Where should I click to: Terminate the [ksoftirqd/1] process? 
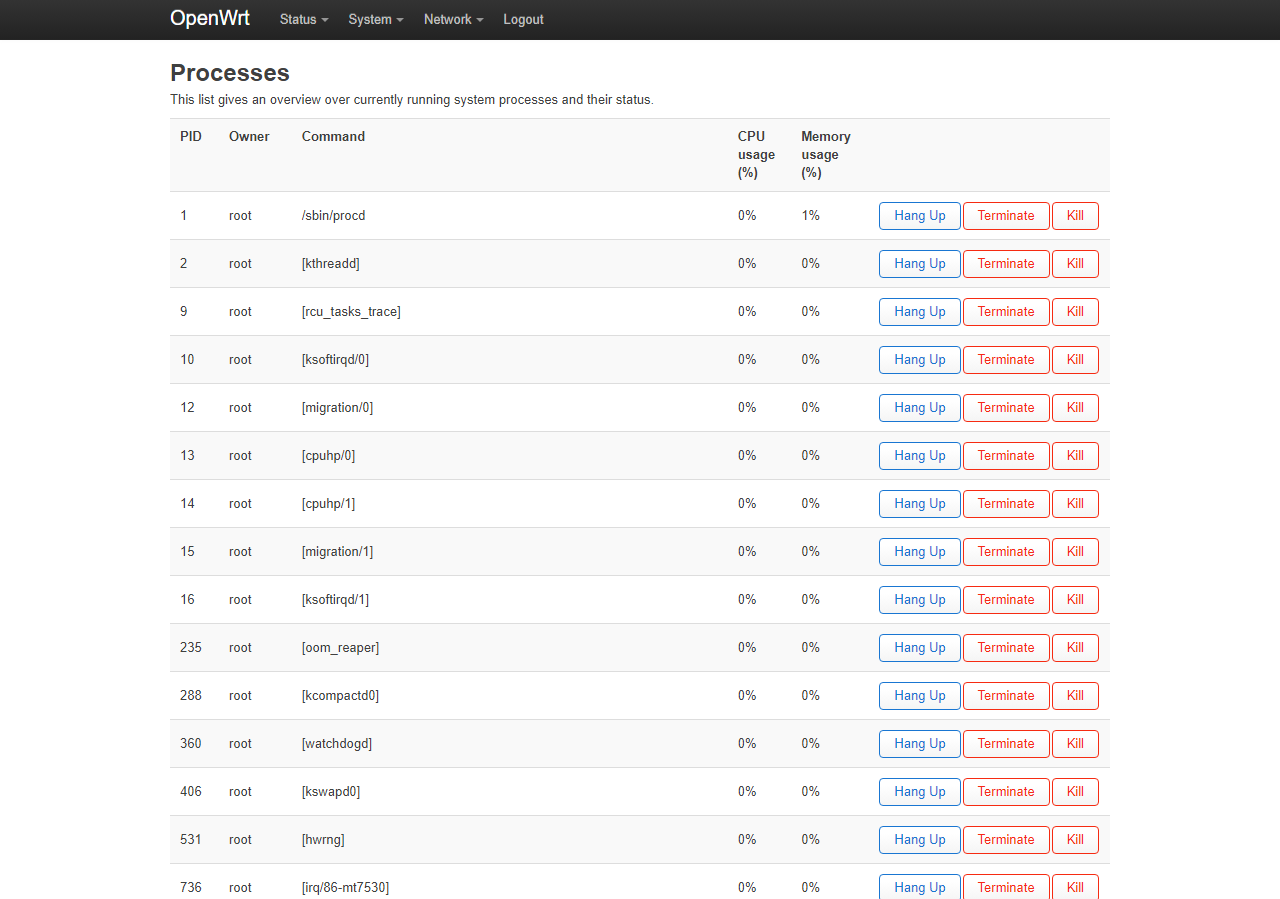point(1005,600)
